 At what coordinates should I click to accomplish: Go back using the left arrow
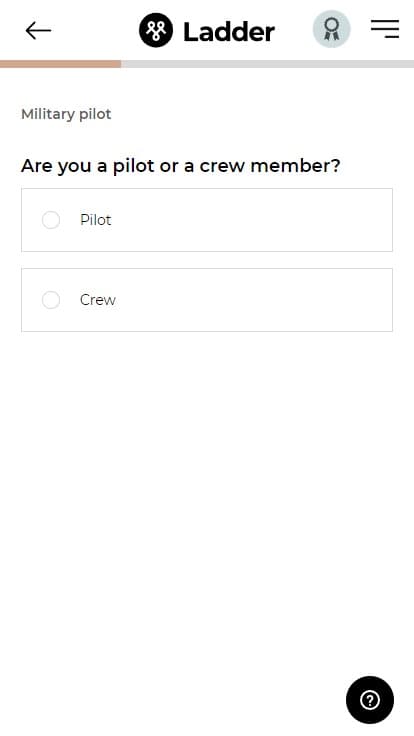[x=38, y=31]
